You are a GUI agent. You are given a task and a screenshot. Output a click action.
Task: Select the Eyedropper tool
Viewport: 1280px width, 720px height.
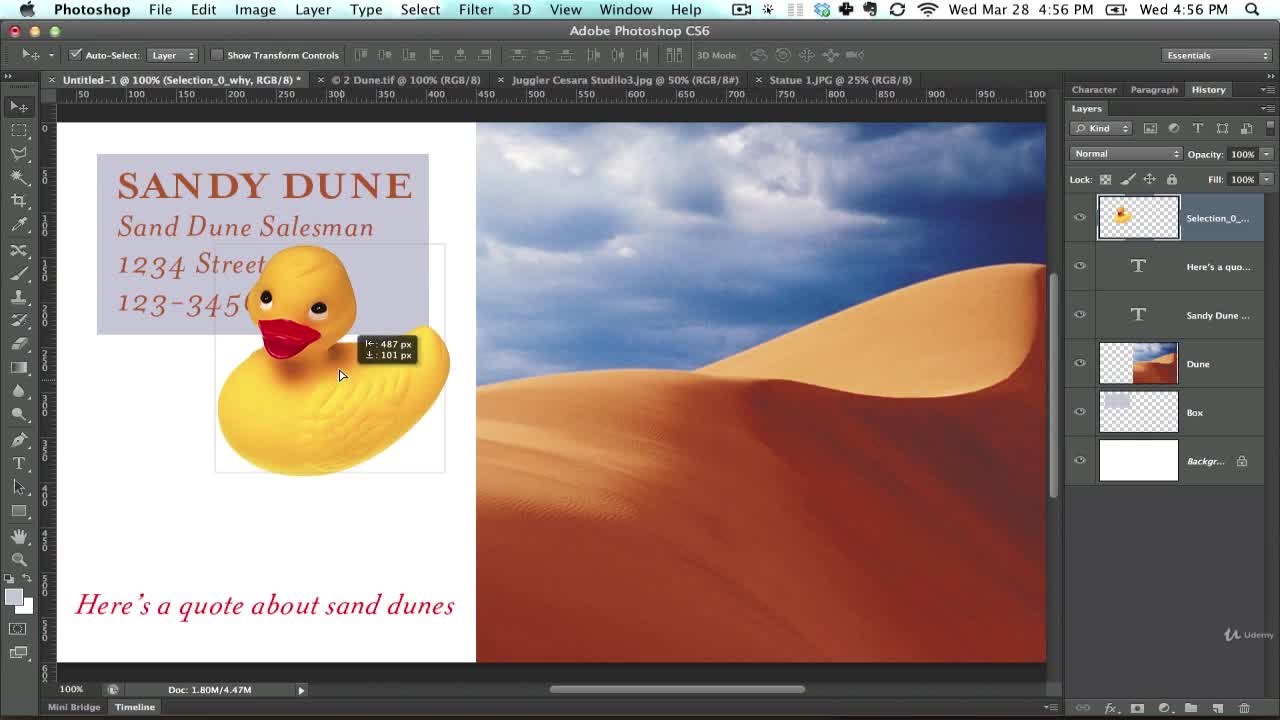point(19,225)
